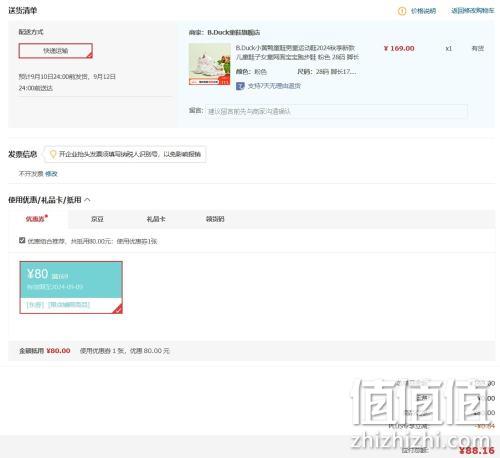Image resolution: width=500 pixels, height=458 pixels.
Task: Open the B.Duck shoe product thumbnail
Action: (209, 64)
